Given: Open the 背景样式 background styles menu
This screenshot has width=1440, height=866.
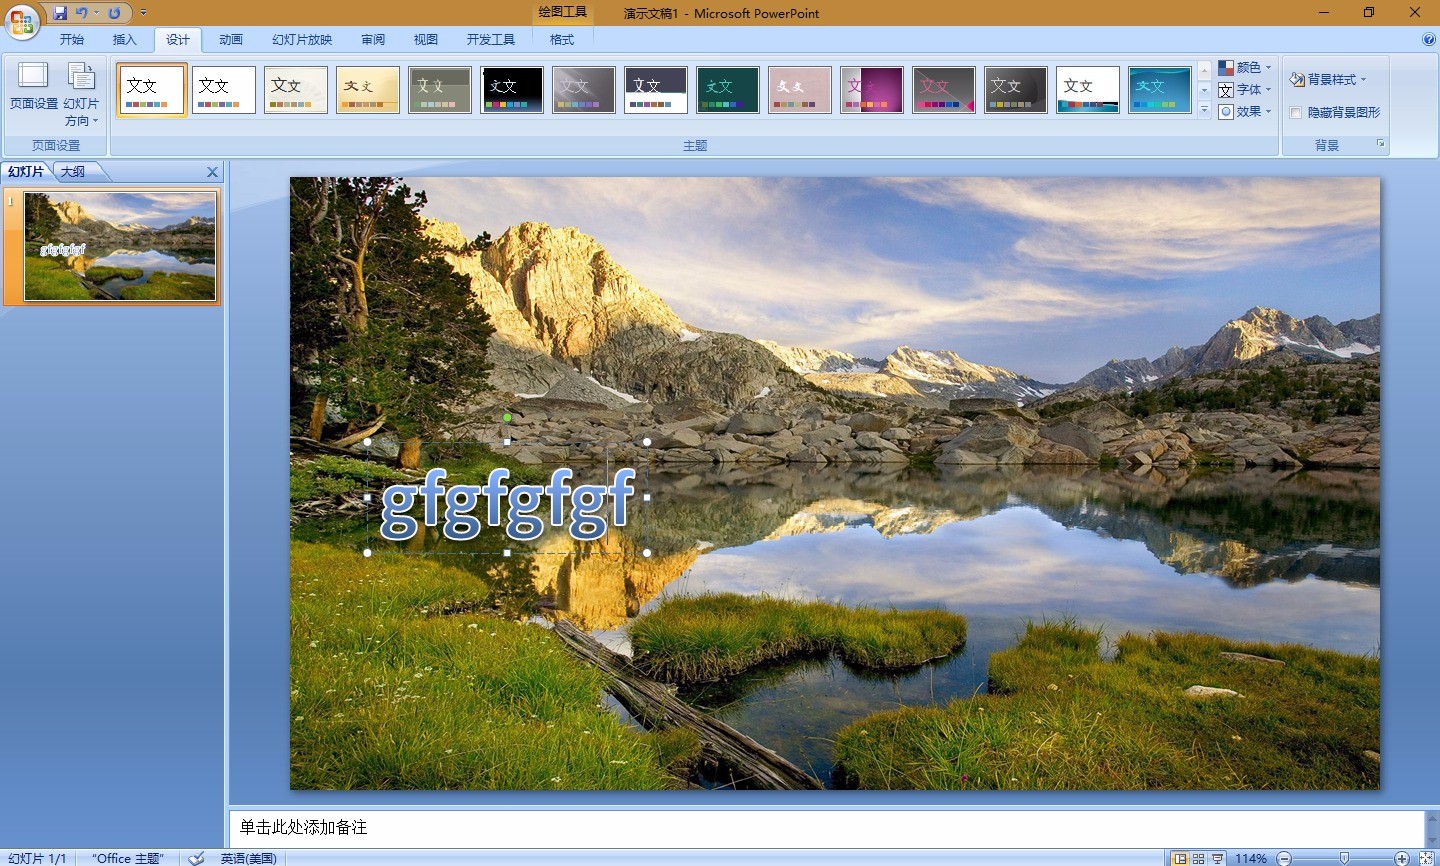Looking at the screenshot, I should click(1328, 79).
